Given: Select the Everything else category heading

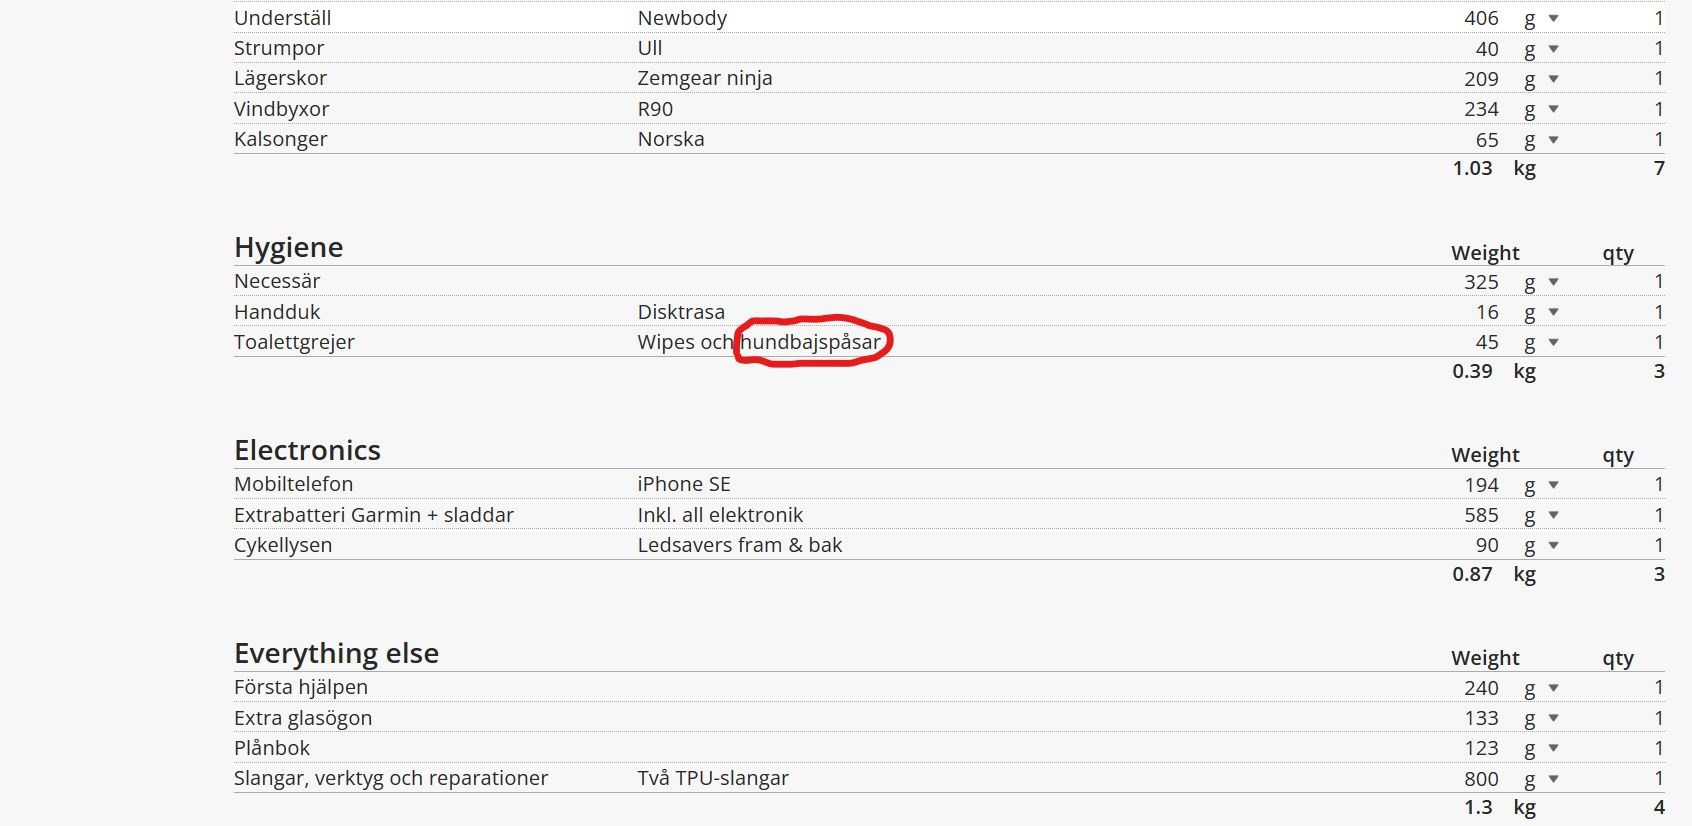Looking at the screenshot, I should click(336, 654).
